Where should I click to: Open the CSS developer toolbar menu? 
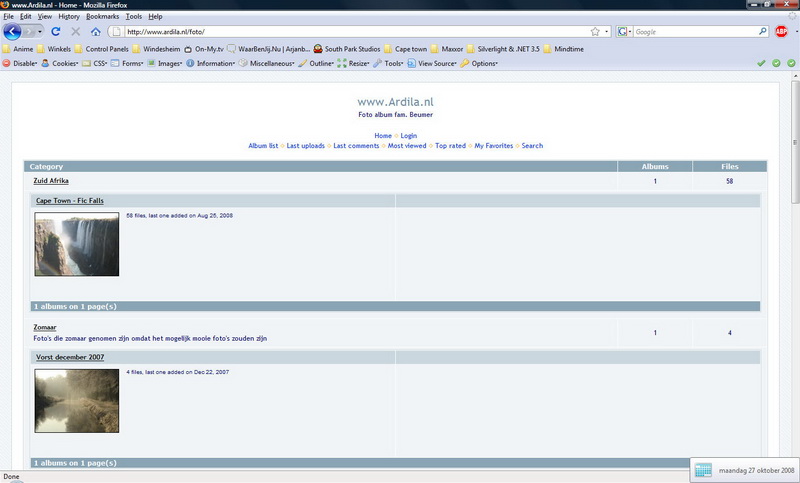pyautogui.click(x=95, y=63)
